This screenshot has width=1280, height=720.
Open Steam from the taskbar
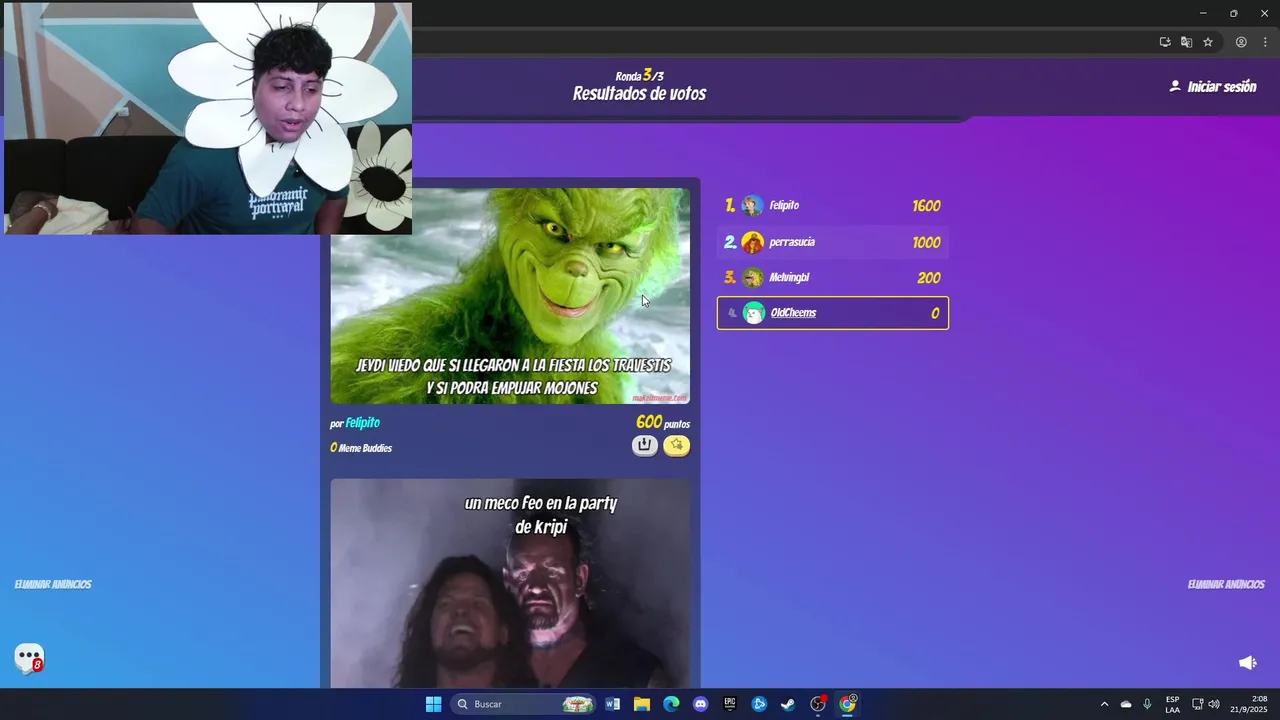pos(788,704)
